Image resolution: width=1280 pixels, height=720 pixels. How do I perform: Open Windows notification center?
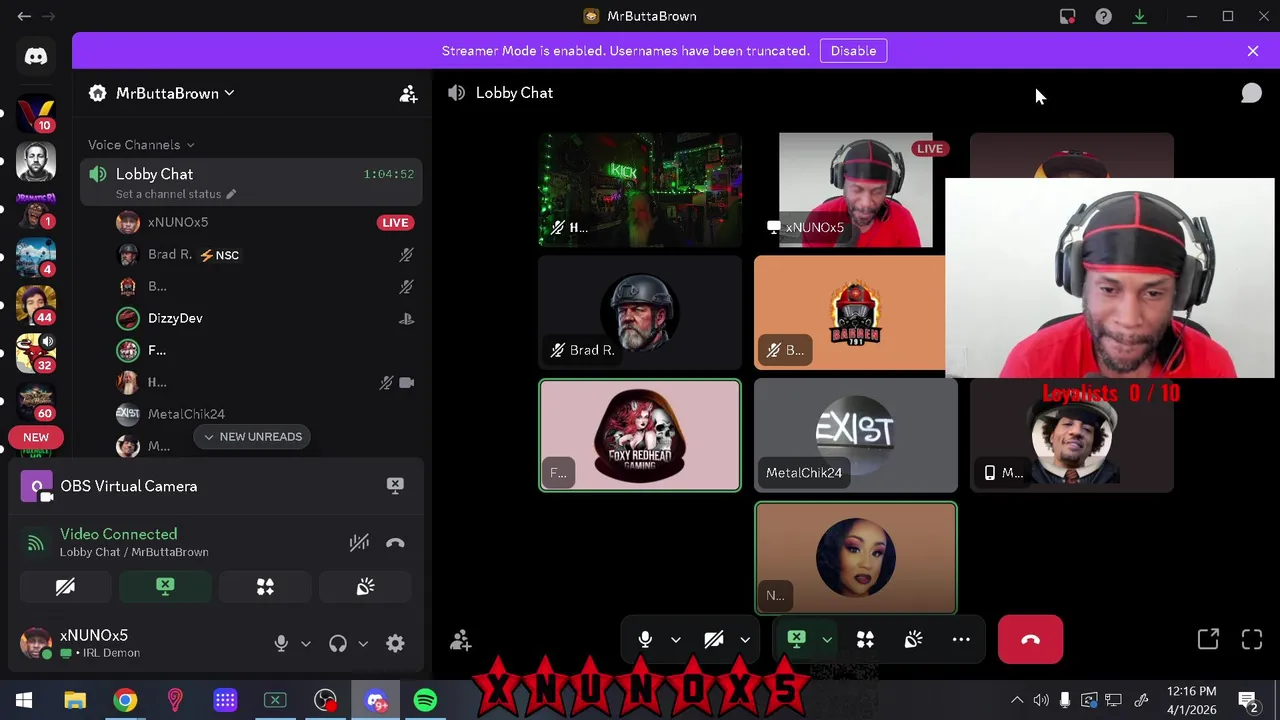pyautogui.click(x=1248, y=700)
